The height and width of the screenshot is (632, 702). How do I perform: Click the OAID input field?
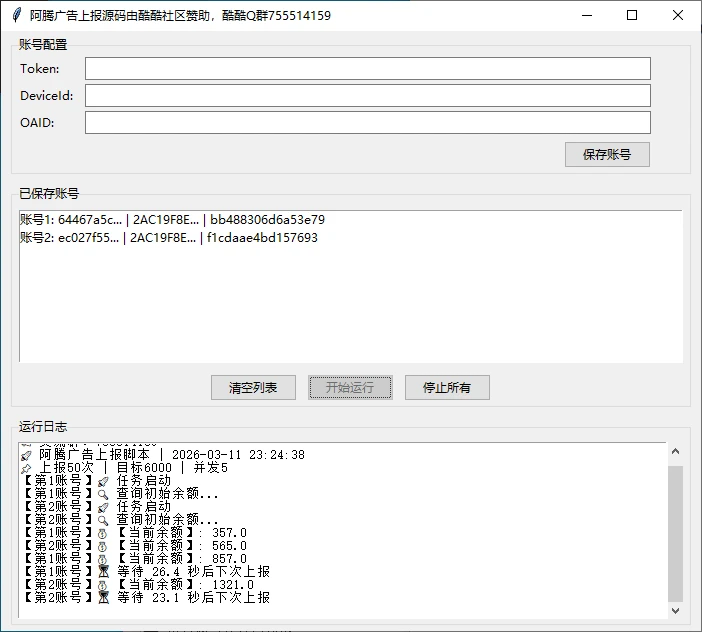[368, 122]
